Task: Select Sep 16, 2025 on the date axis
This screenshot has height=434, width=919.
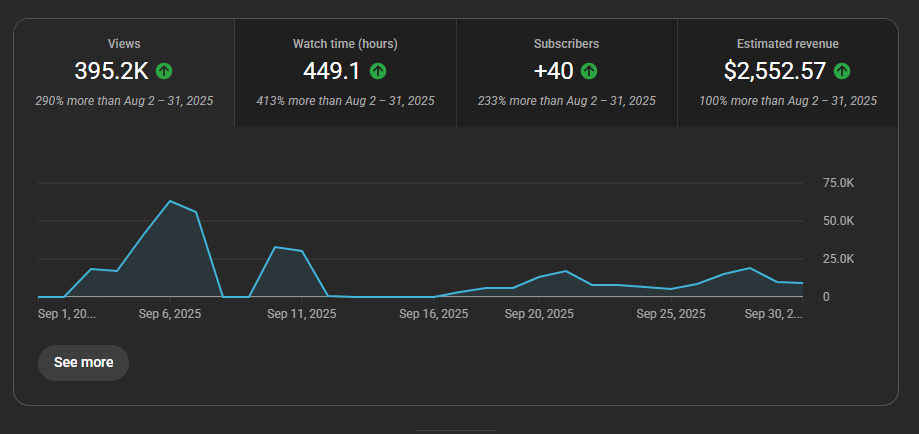Action: [433, 314]
